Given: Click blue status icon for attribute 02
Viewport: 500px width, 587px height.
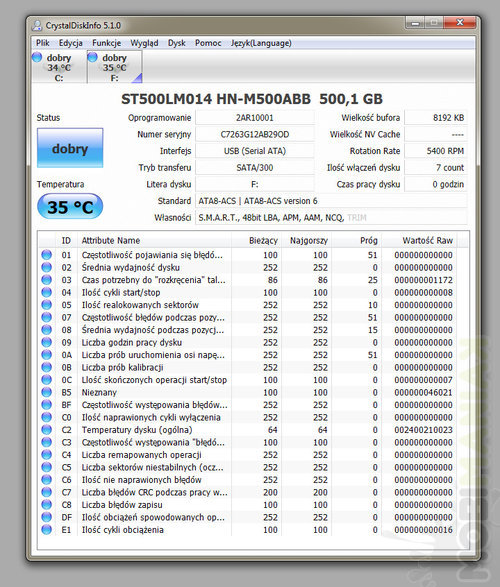Looking at the screenshot, I should (47, 267).
